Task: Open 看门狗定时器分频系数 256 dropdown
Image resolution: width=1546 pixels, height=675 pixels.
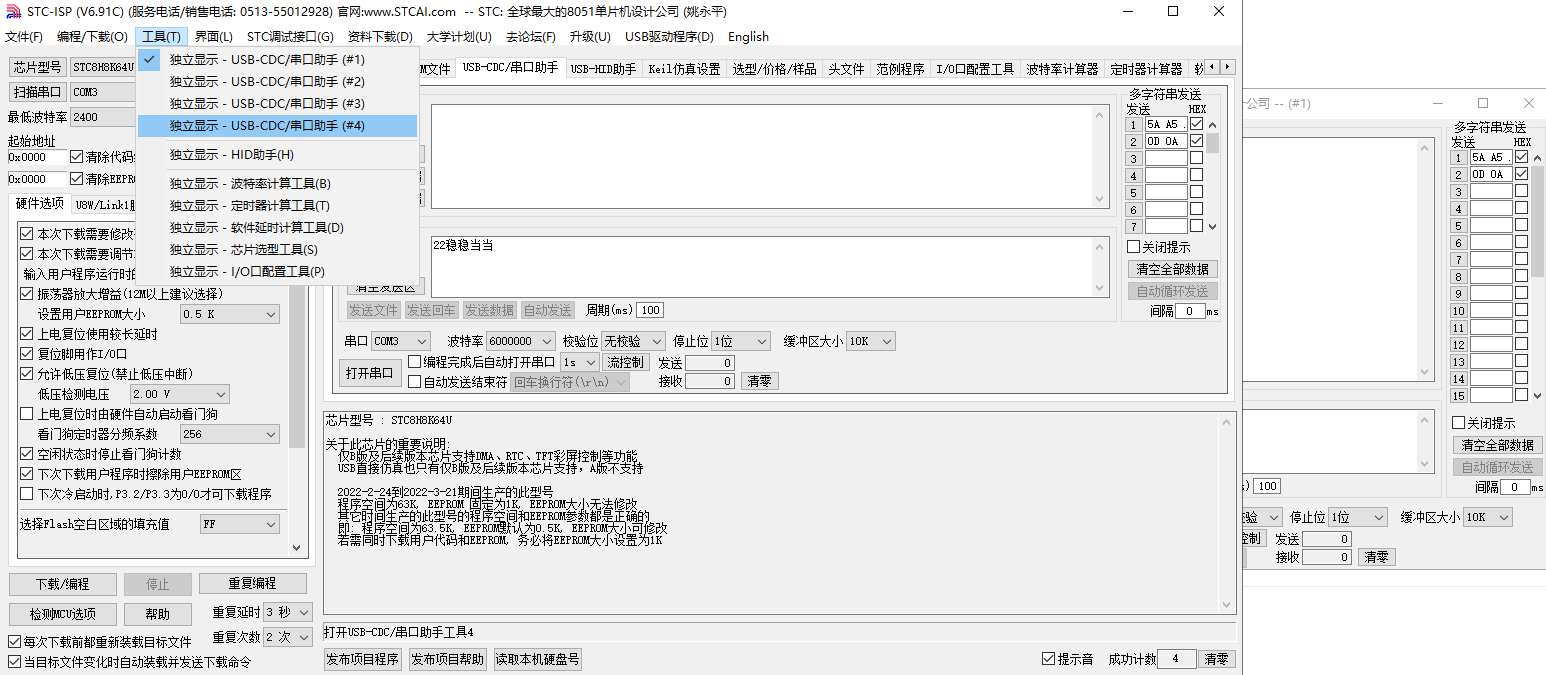Action: click(x=230, y=434)
